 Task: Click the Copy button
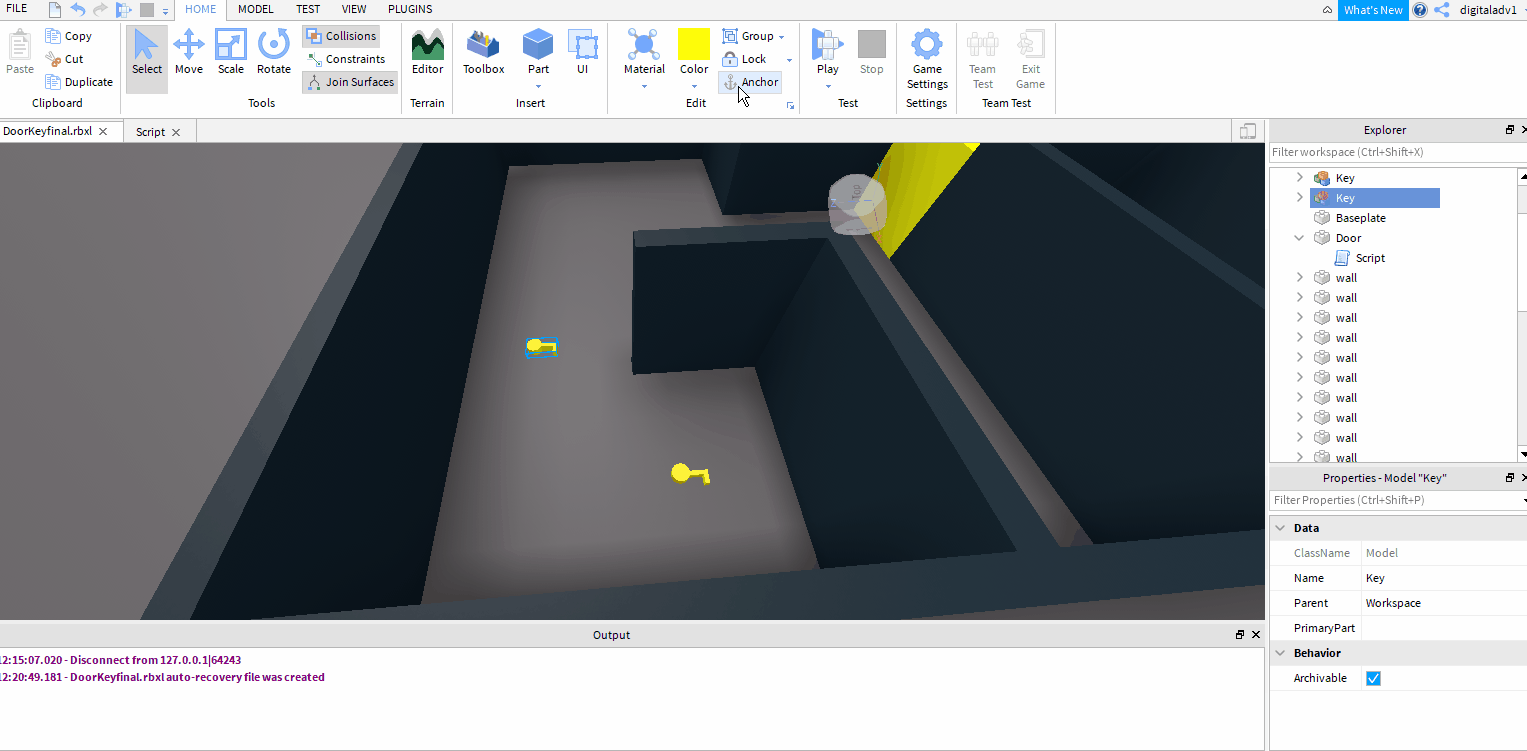70,36
